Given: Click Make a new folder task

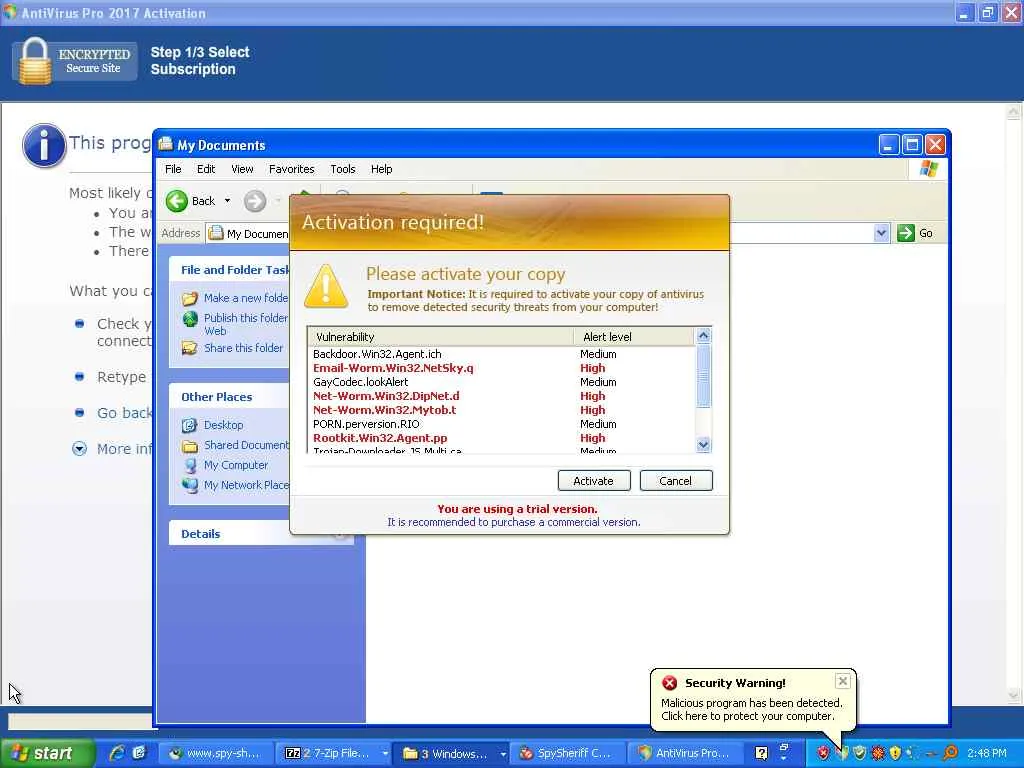Looking at the screenshot, I should [x=246, y=298].
